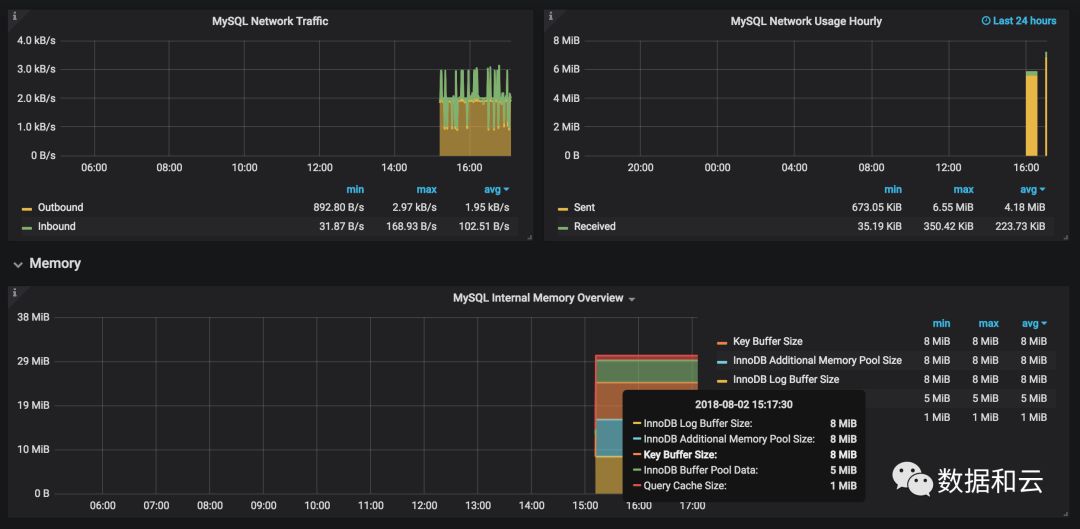Open MySQL Network Traffic panel title menu
1080x529 pixels.
(270, 21)
